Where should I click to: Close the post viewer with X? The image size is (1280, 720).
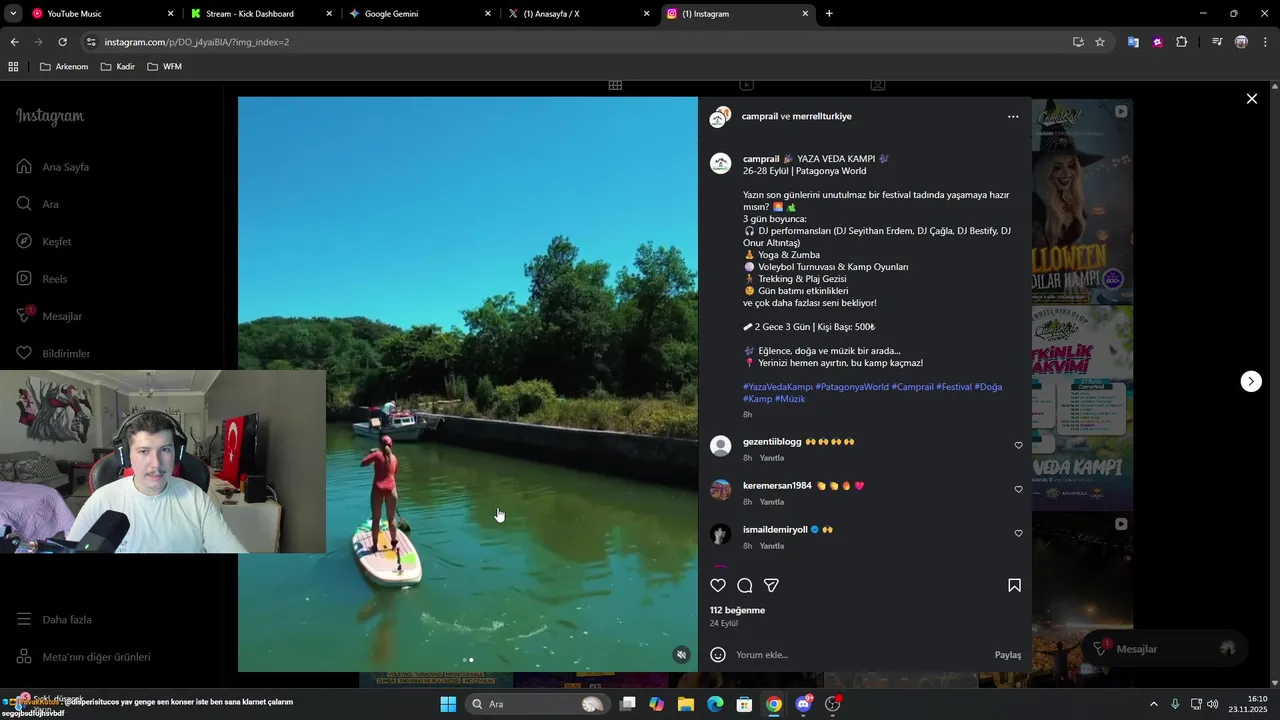point(1251,98)
